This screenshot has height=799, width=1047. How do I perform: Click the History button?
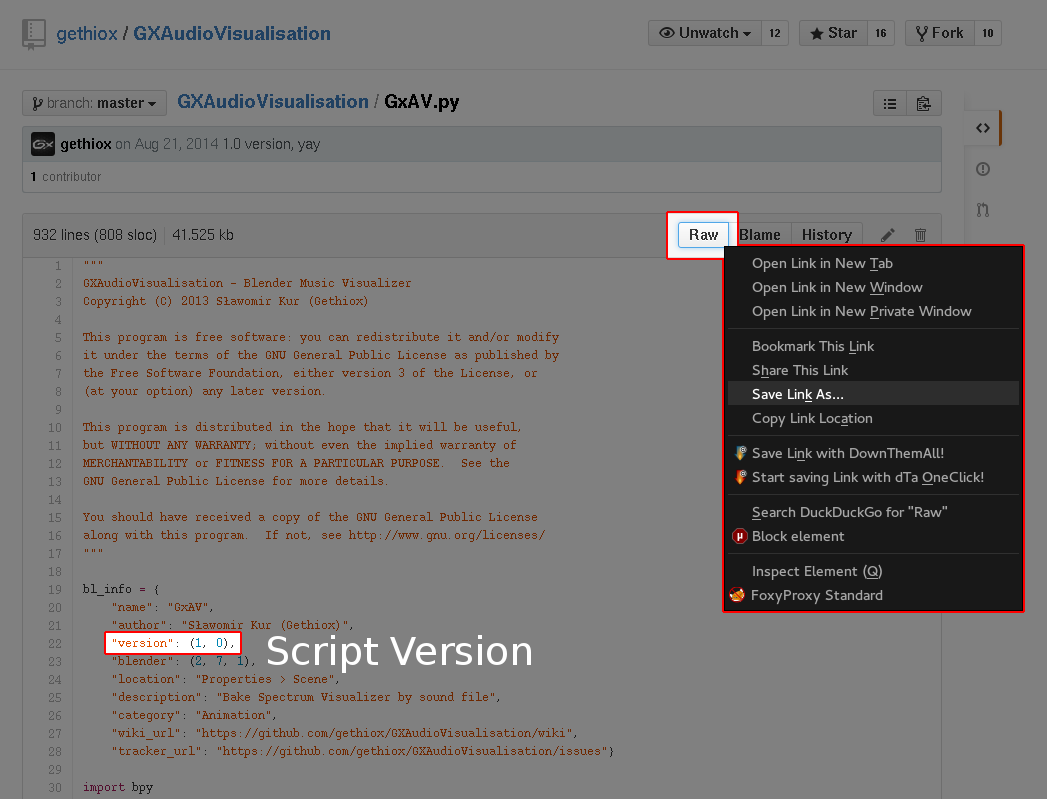coord(827,235)
